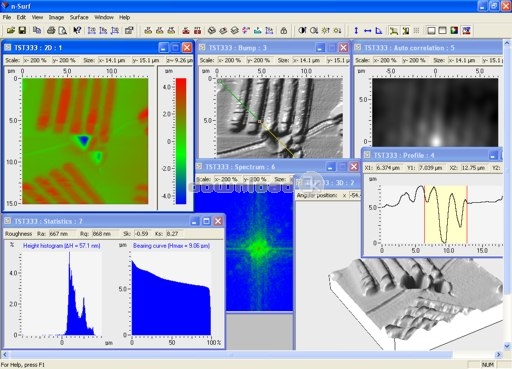Click the X1 field in Profile window
This screenshot has height=369, width=512.
tap(389, 168)
